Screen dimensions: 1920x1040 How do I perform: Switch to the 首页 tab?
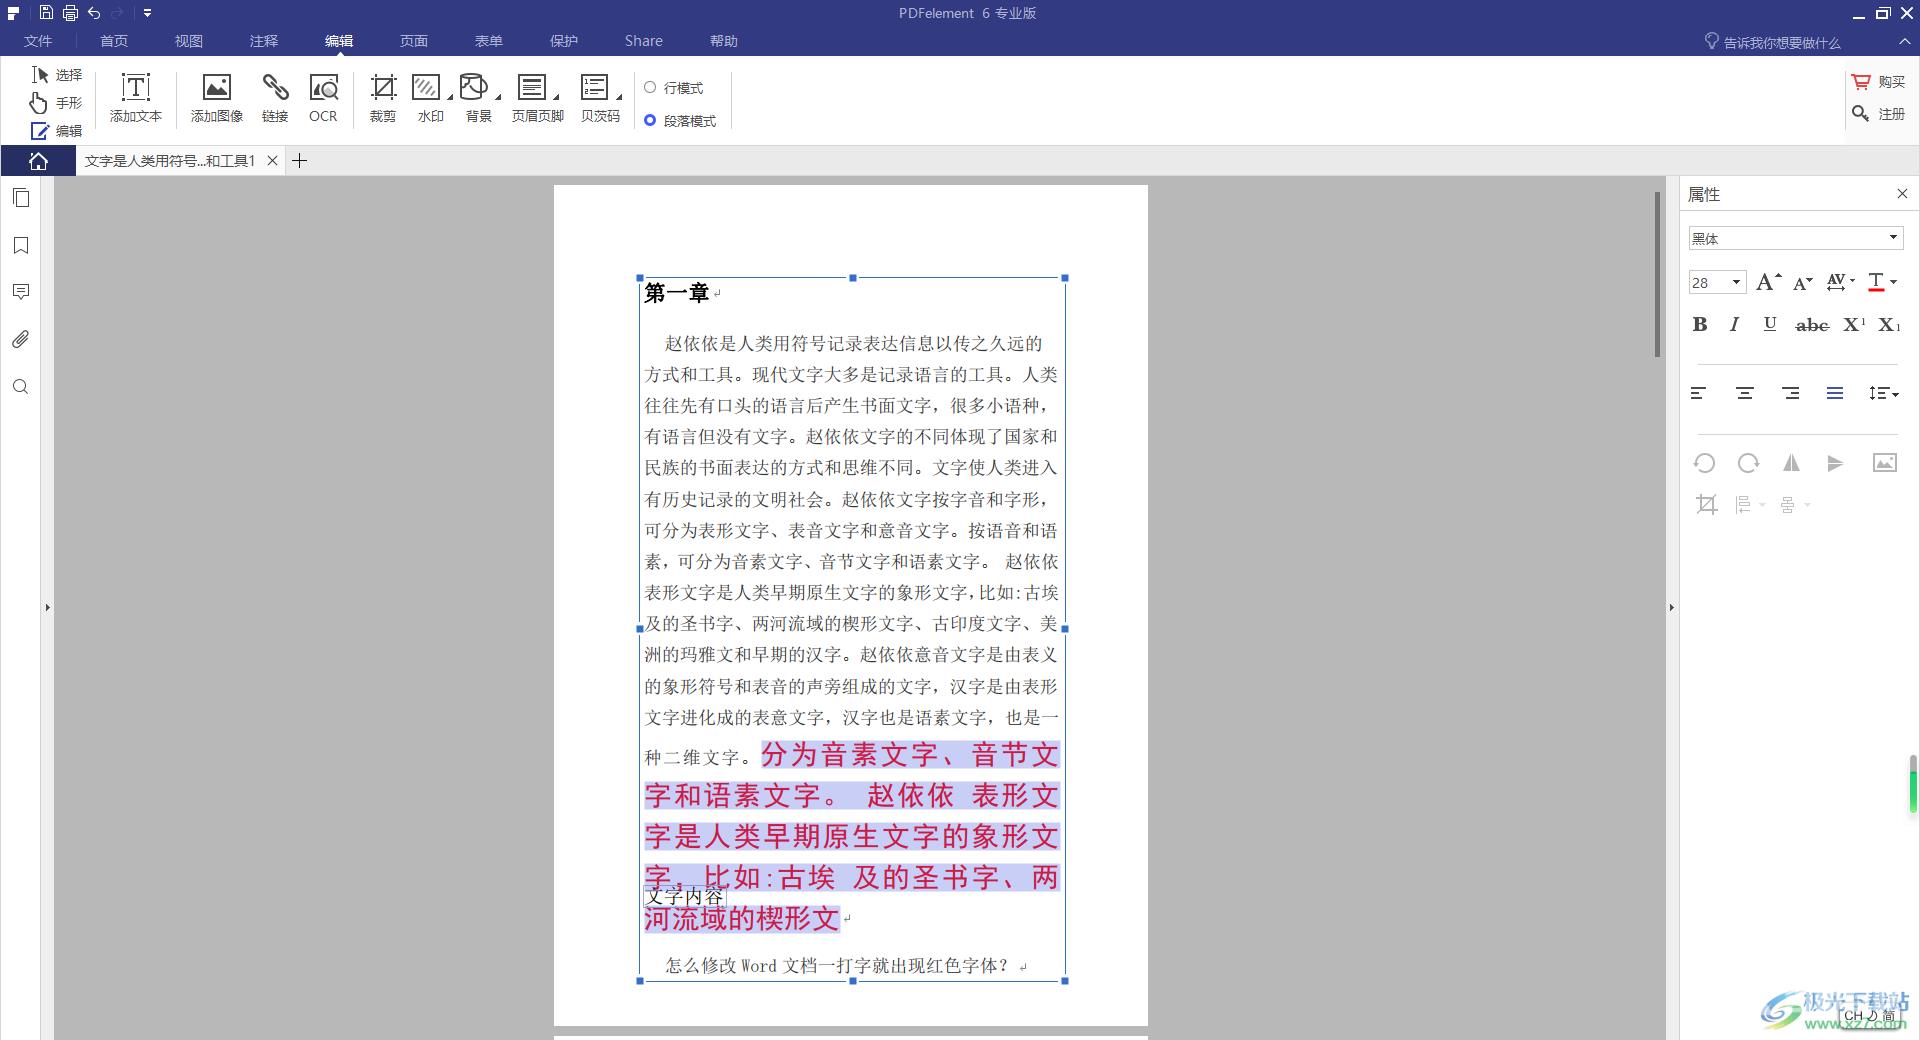tap(114, 41)
